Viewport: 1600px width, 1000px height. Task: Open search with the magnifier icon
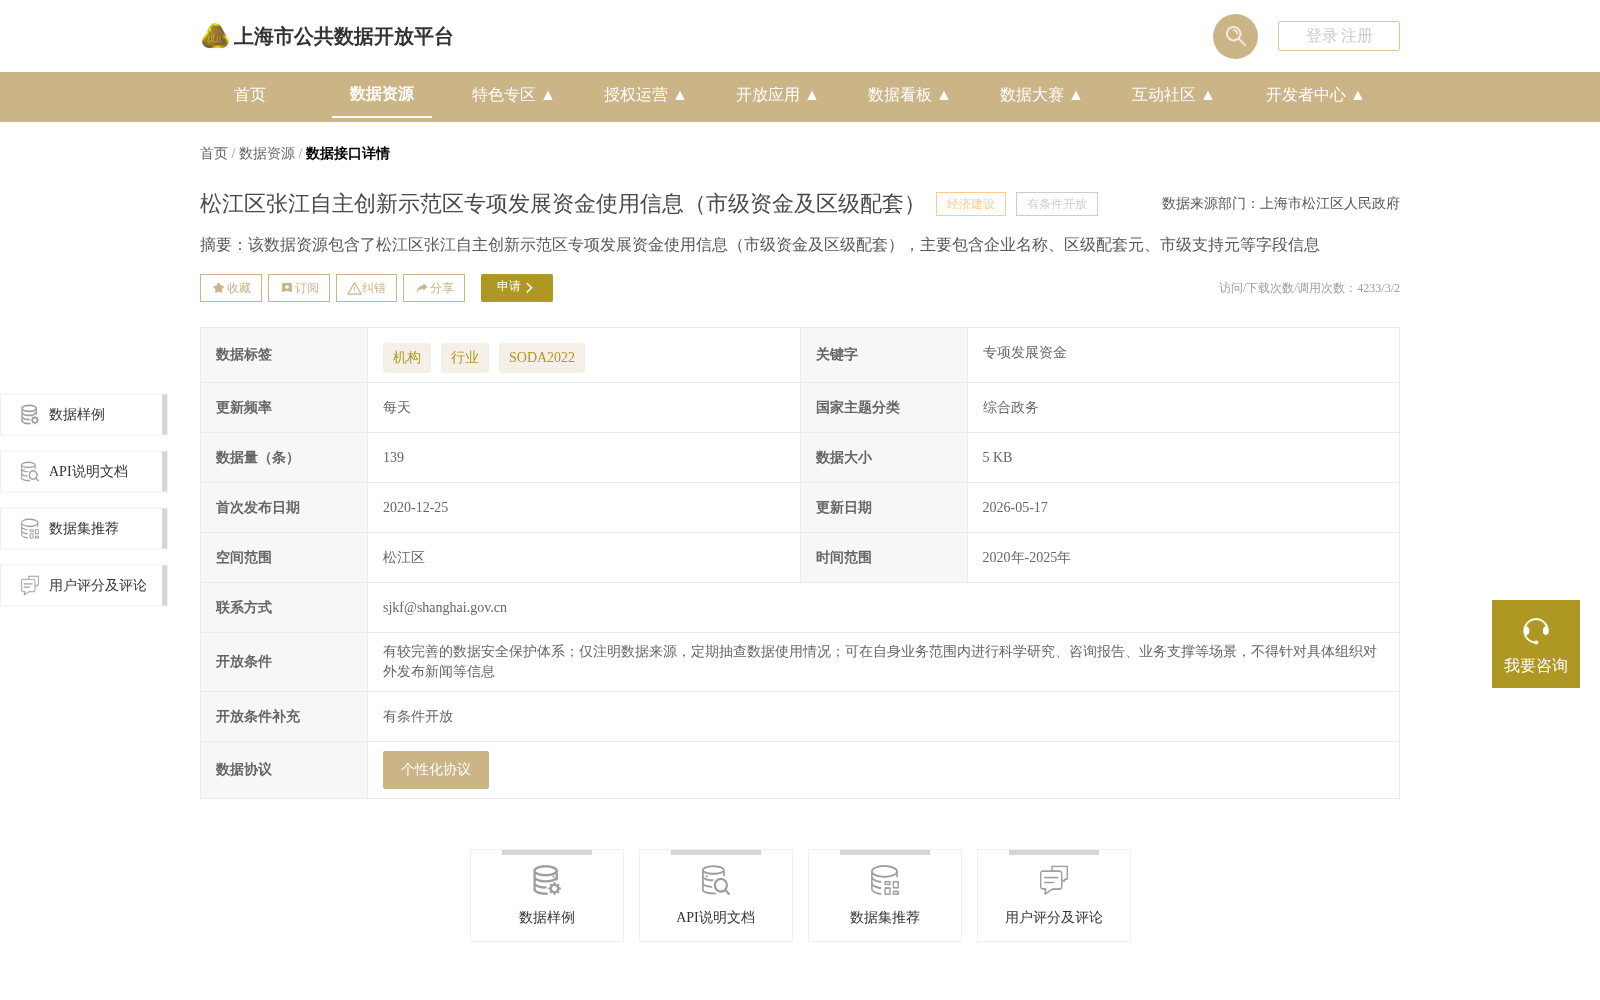(x=1235, y=36)
